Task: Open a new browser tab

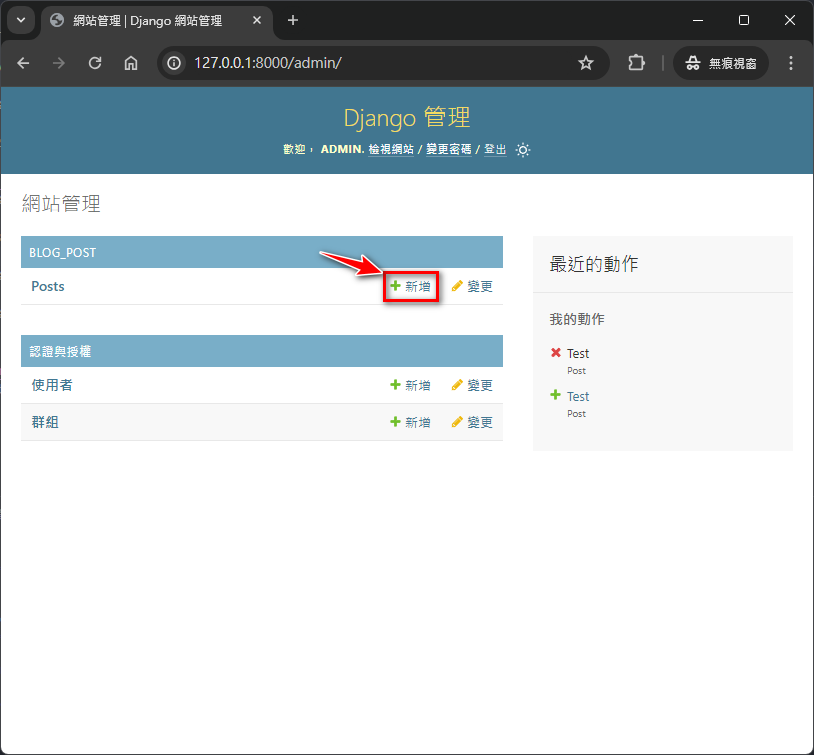Action: pyautogui.click(x=293, y=20)
